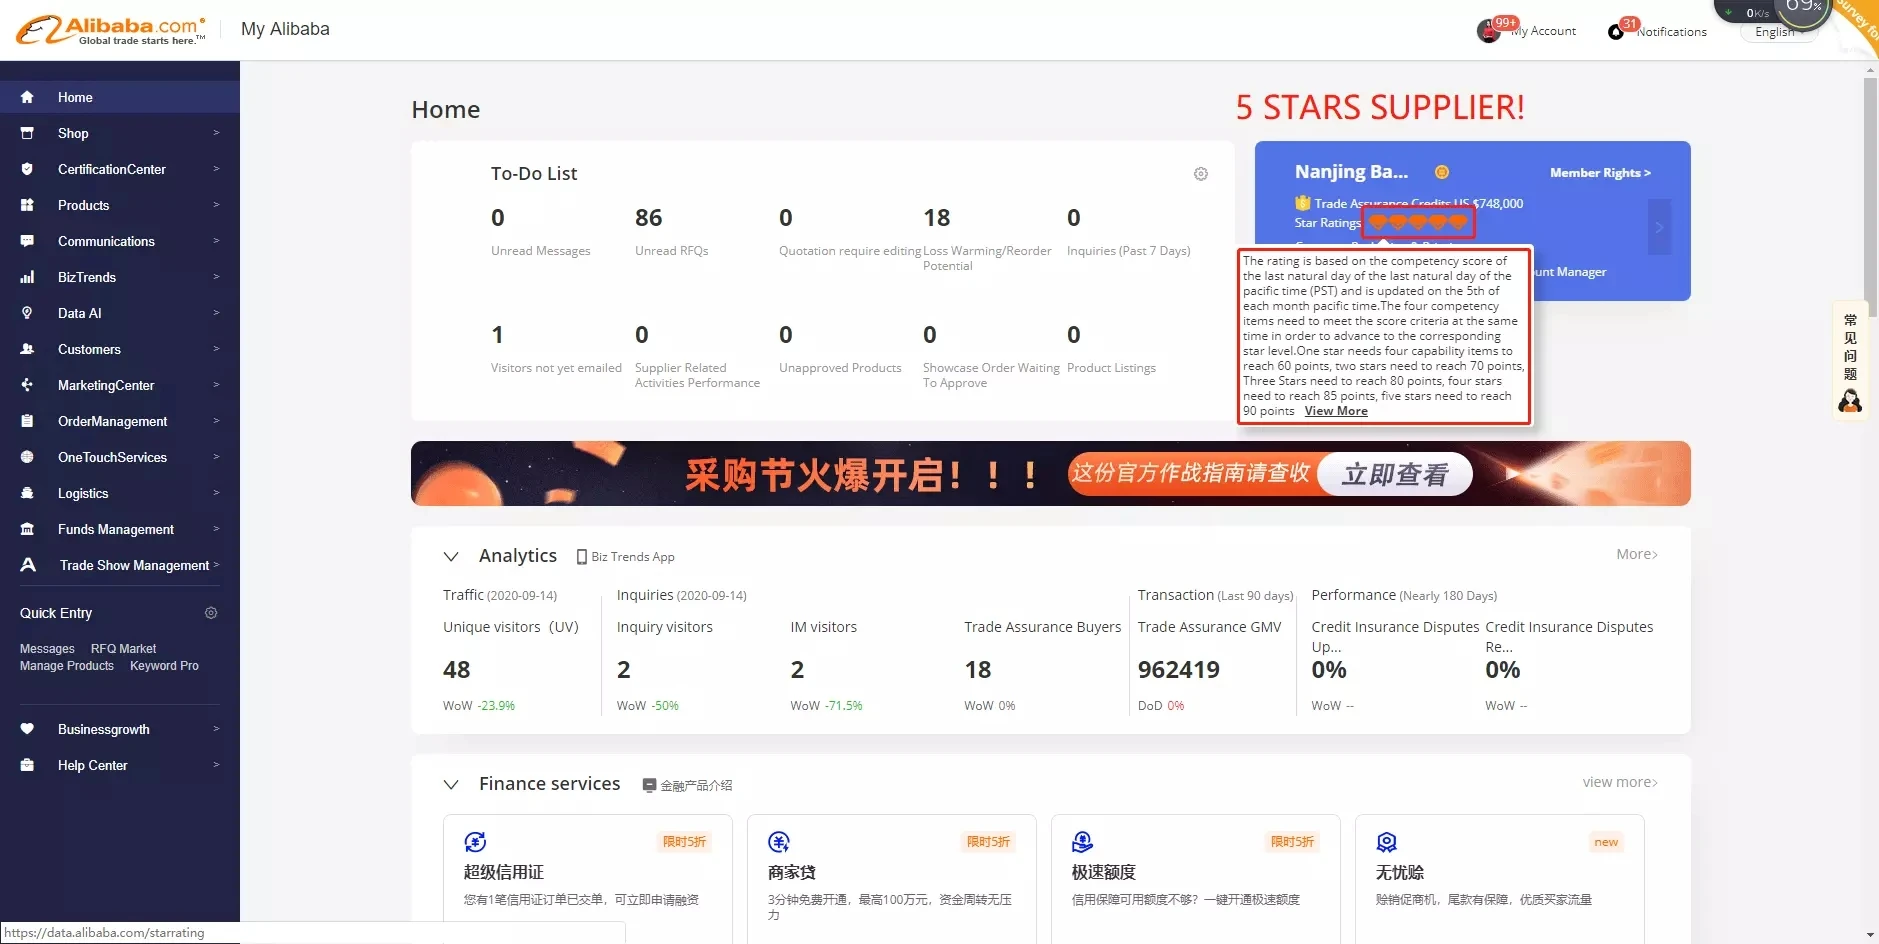Image resolution: width=1879 pixels, height=944 pixels.
Task: Click the Customers people icon in sidebar
Action: pos(27,349)
